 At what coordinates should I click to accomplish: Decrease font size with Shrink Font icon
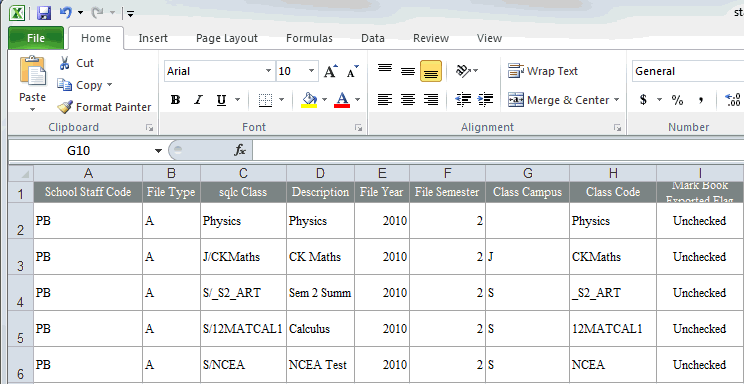tap(353, 71)
